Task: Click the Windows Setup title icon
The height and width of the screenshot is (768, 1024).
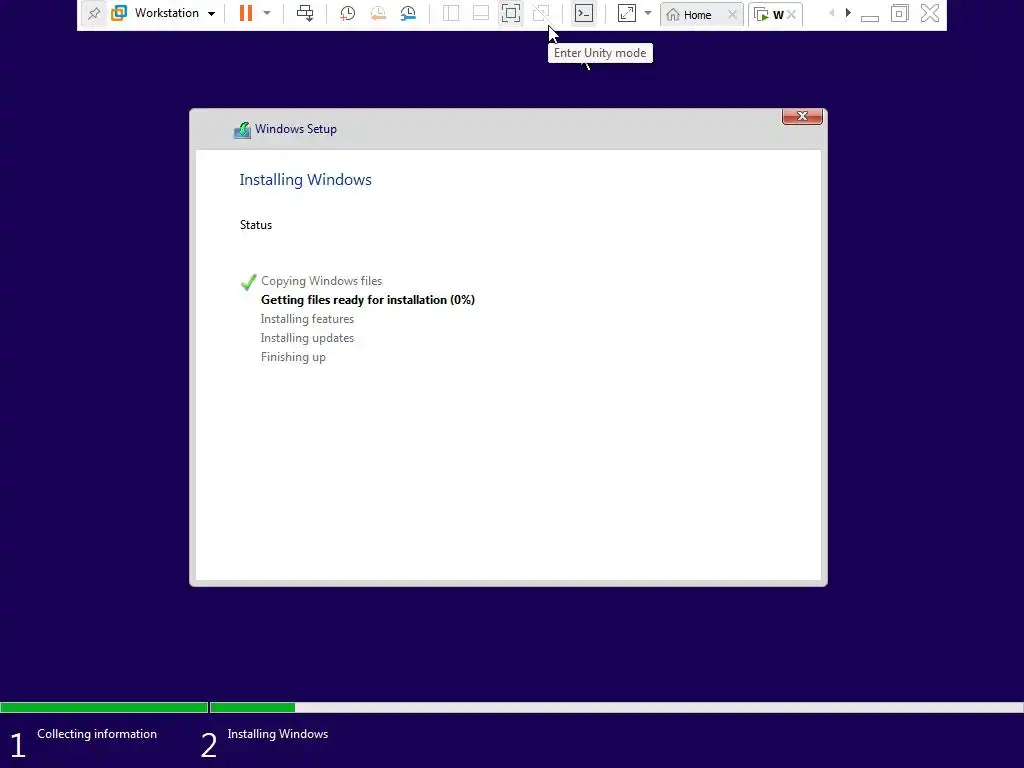Action: (242, 130)
